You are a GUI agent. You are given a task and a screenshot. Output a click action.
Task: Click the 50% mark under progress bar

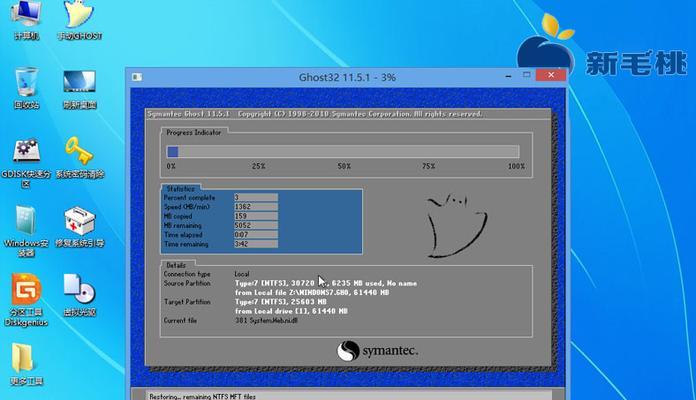pyautogui.click(x=344, y=166)
